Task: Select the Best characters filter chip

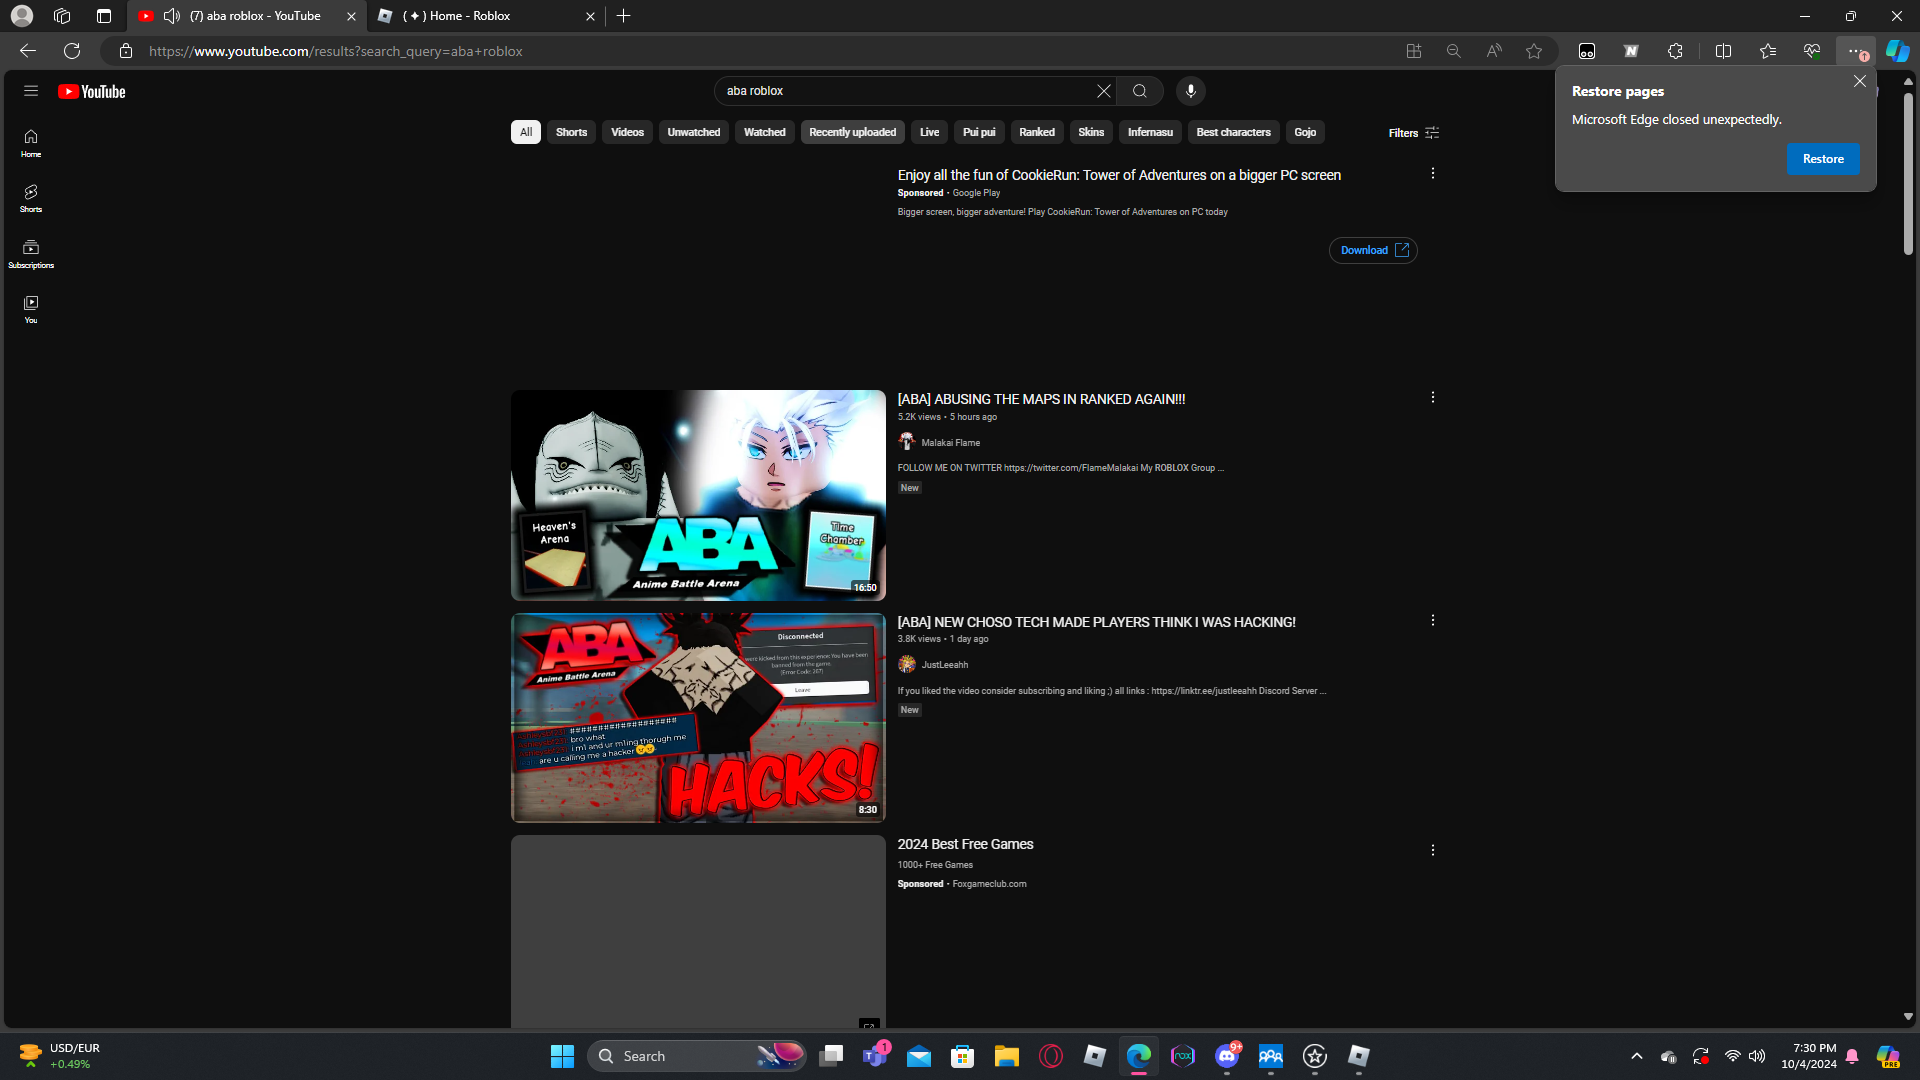Action: (1234, 132)
